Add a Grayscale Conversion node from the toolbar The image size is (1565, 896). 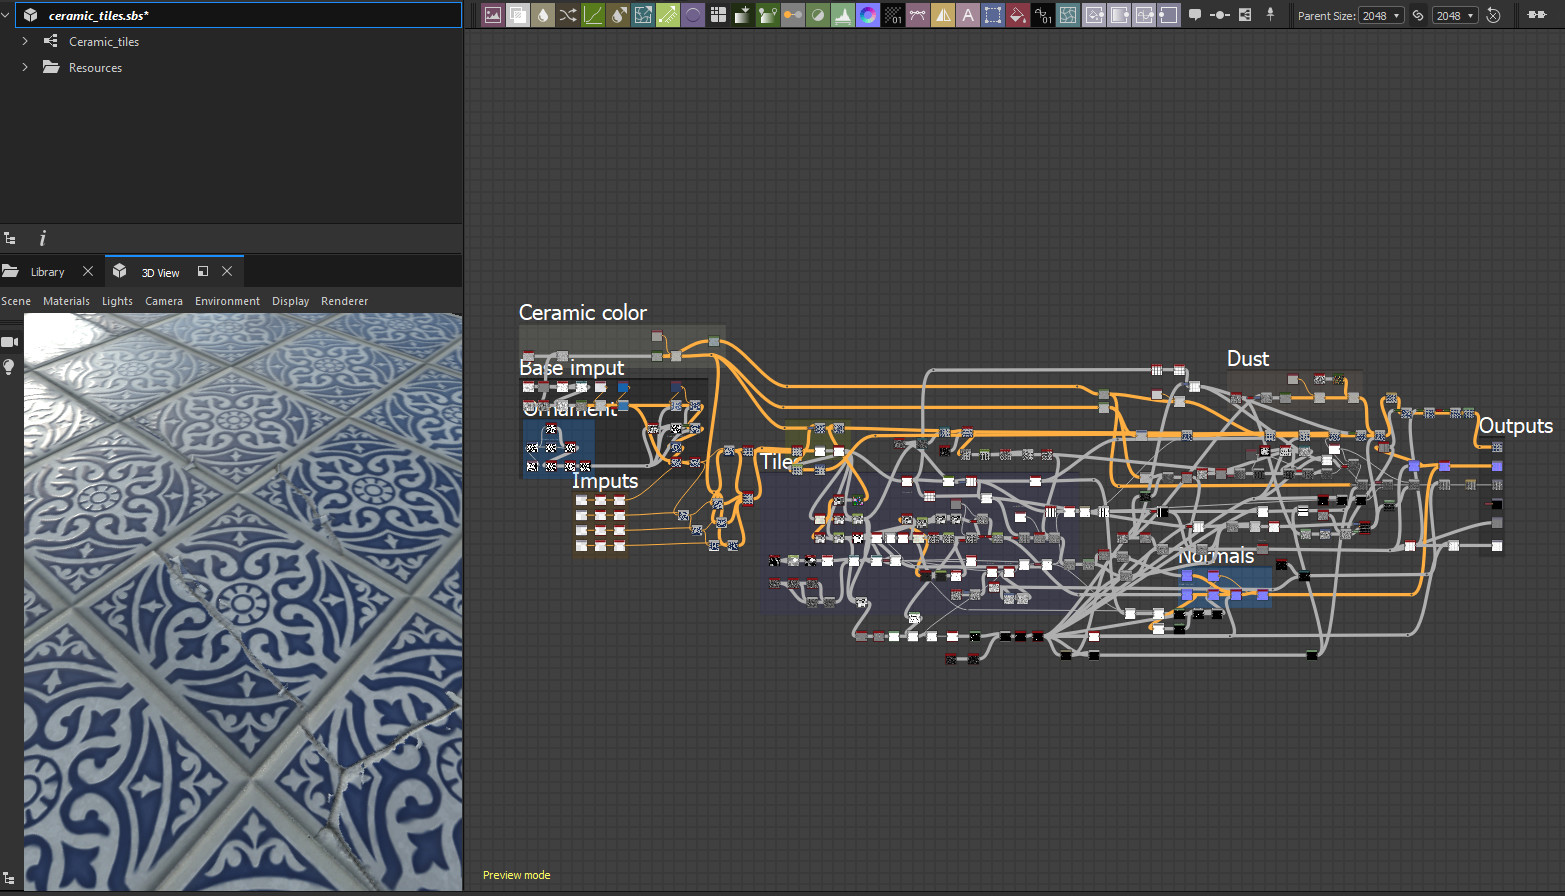(818, 15)
